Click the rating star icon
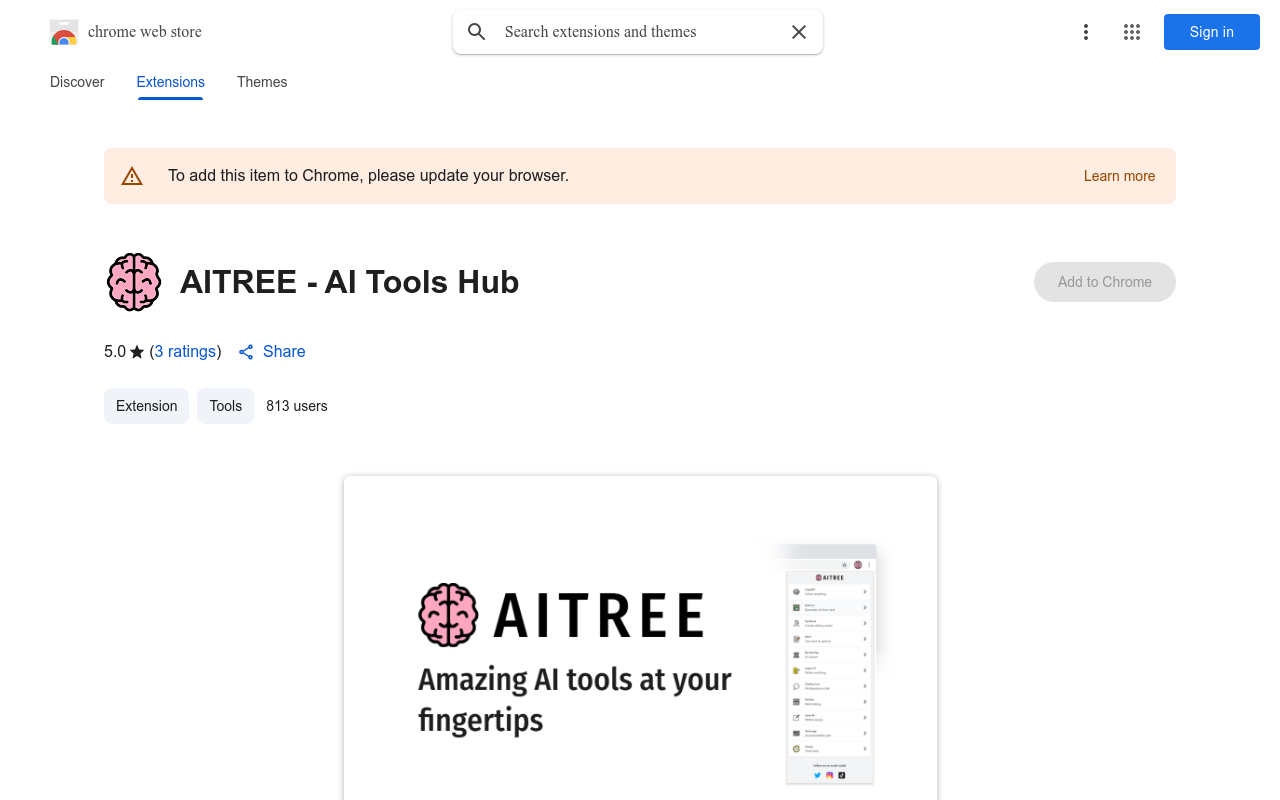1280x800 pixels. click(x=137, y=352)
